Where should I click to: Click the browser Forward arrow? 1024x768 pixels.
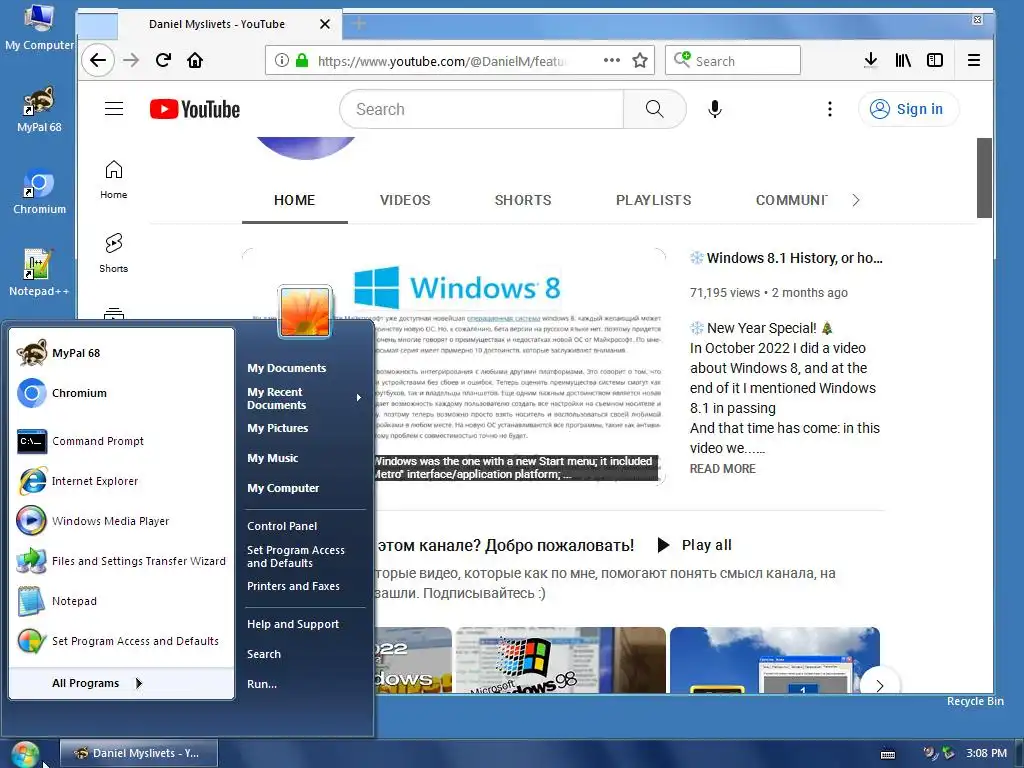tap(131, 61)
